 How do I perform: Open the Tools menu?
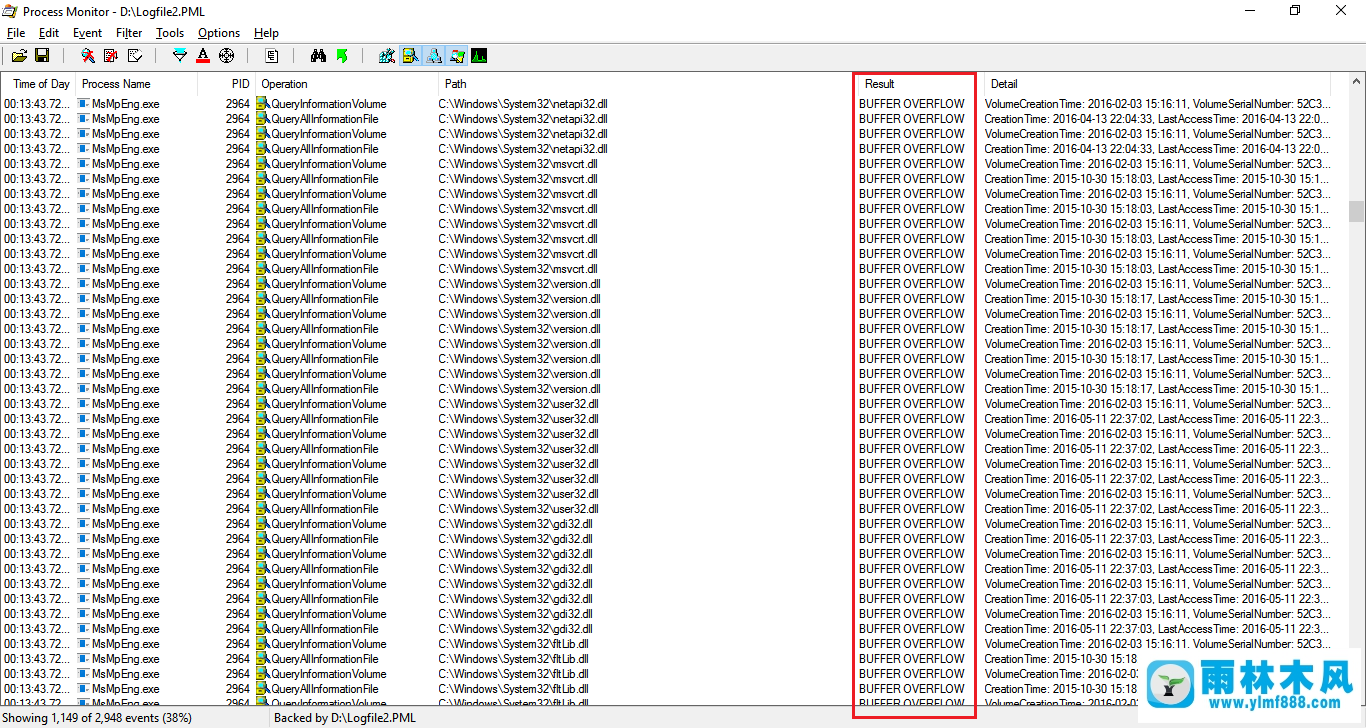[170, 33]
